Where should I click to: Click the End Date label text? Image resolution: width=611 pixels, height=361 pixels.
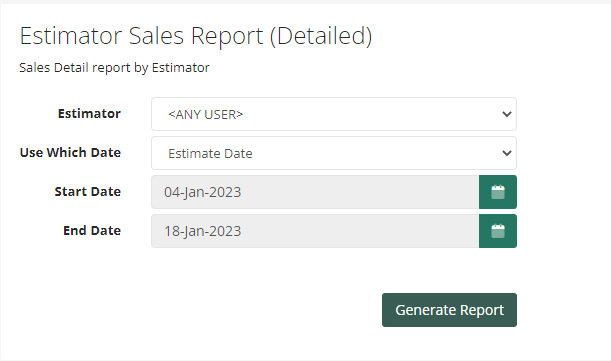92,230
